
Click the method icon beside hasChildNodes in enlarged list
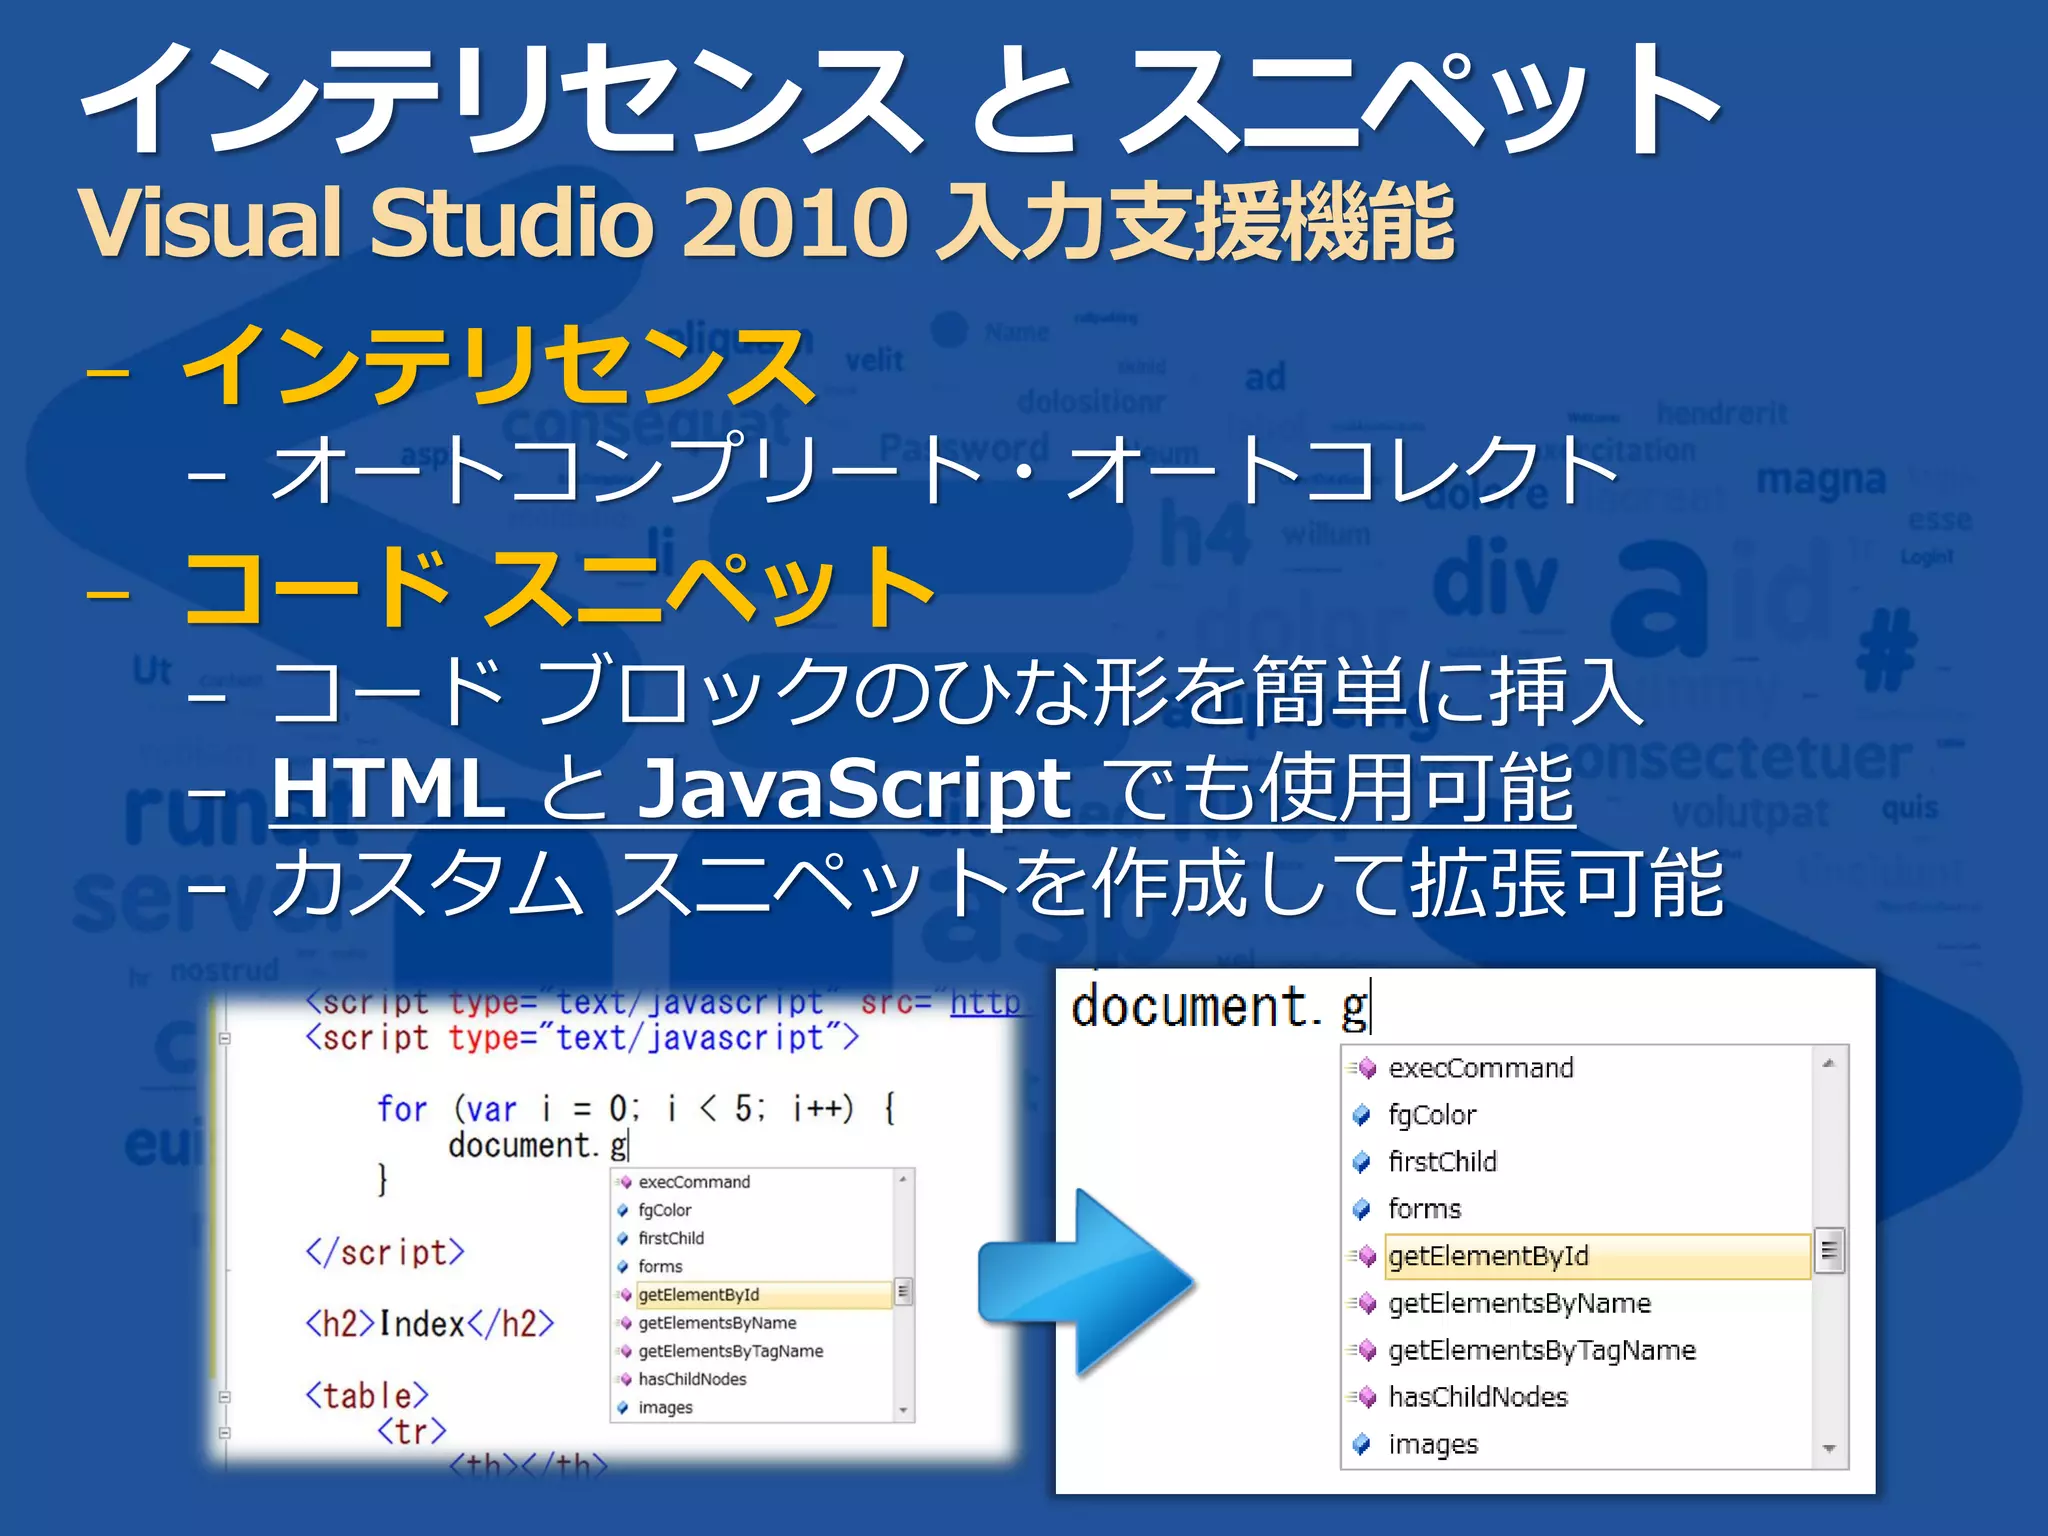[1363, 1397]
